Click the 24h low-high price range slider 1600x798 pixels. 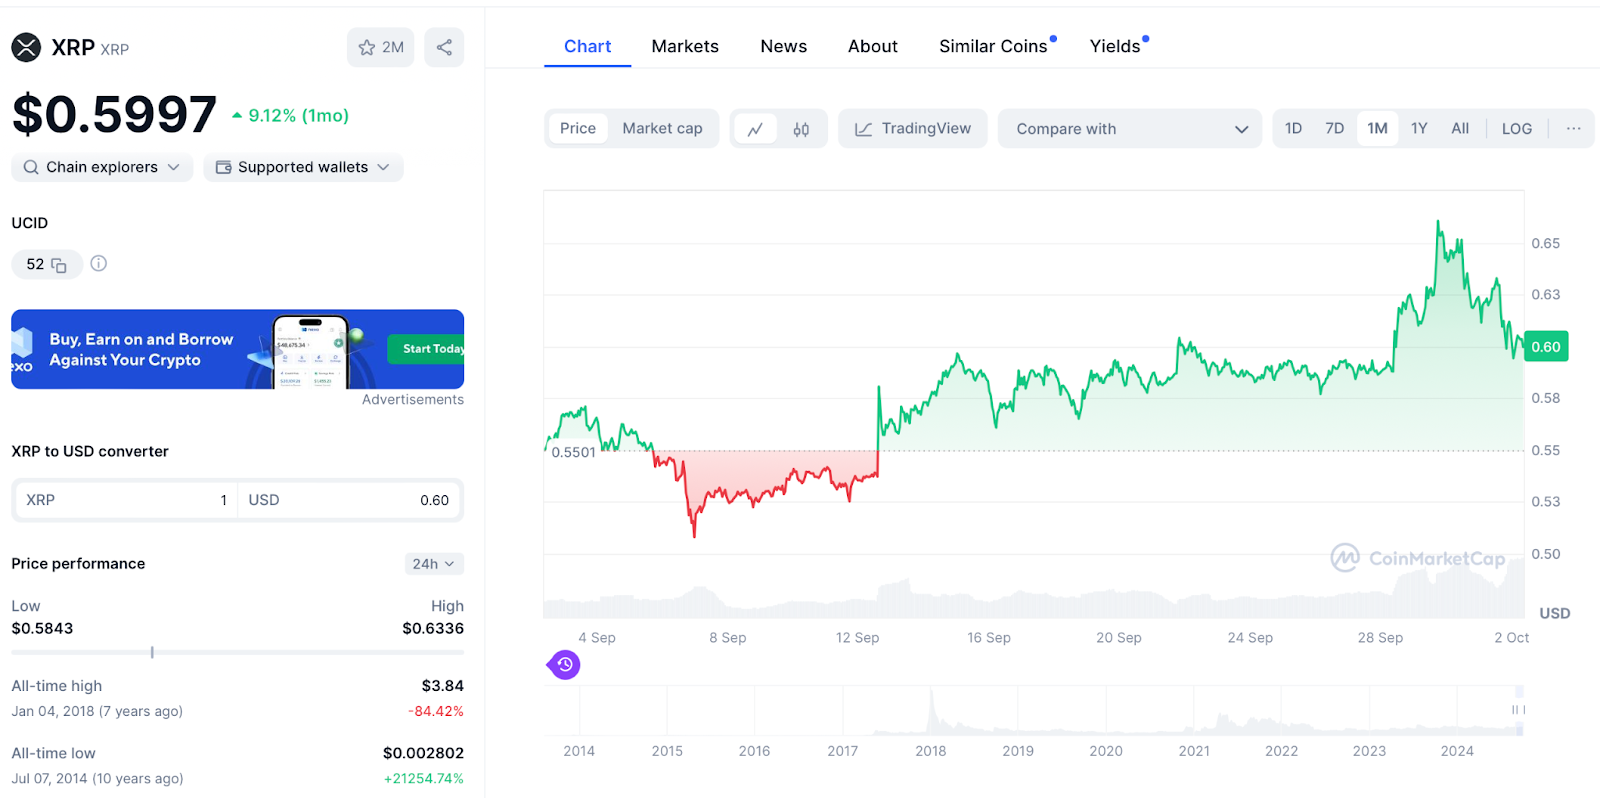pos(237,652)
